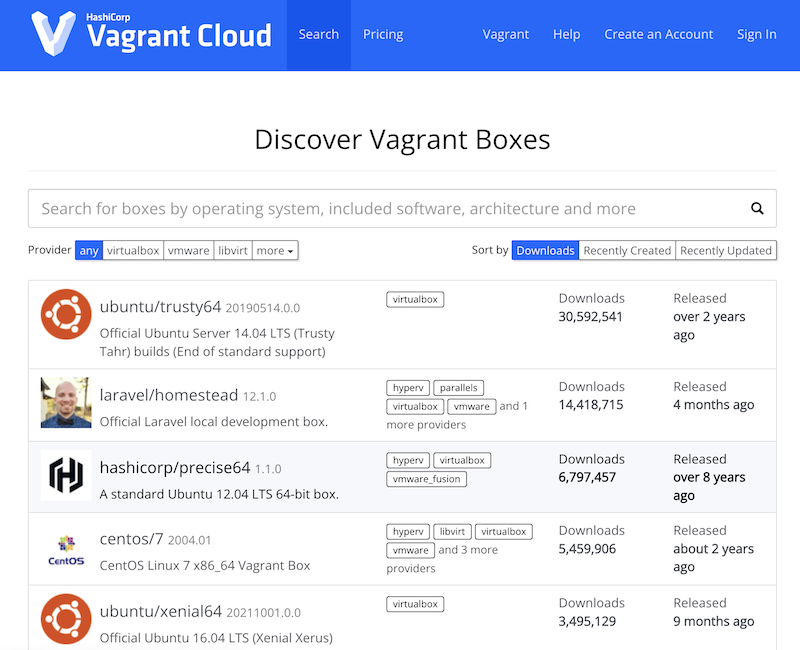Click the 14,418,715 downloads count
The width and height of the screenshot is (800, 650).
point(591,405)
